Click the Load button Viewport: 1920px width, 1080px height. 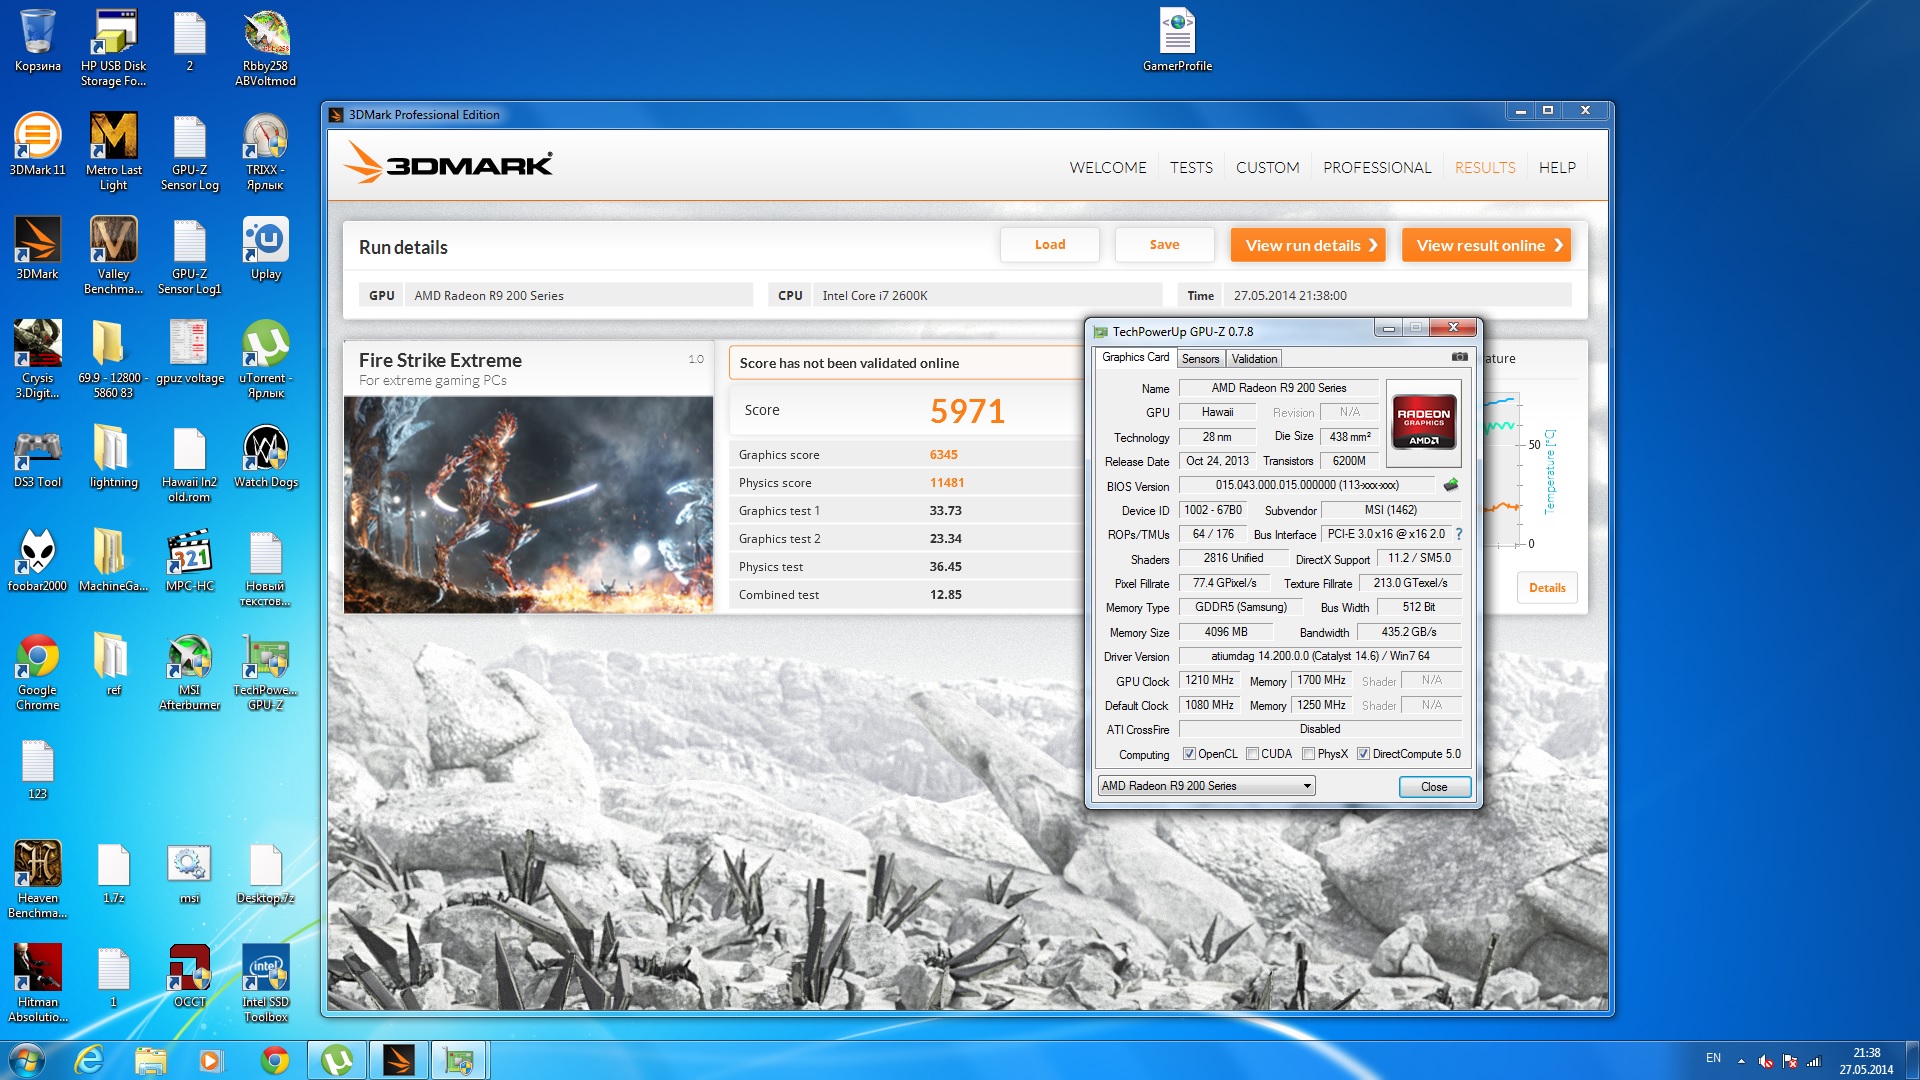point(1049,245)
